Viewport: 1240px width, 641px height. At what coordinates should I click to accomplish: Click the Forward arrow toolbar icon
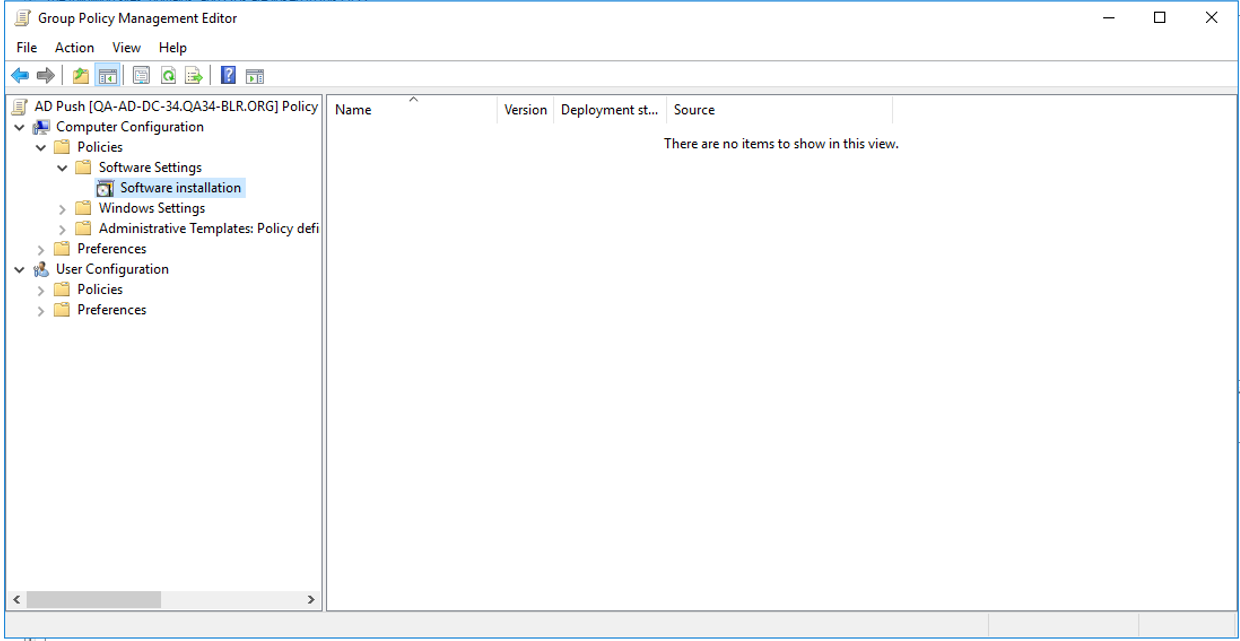pos(45,76)
